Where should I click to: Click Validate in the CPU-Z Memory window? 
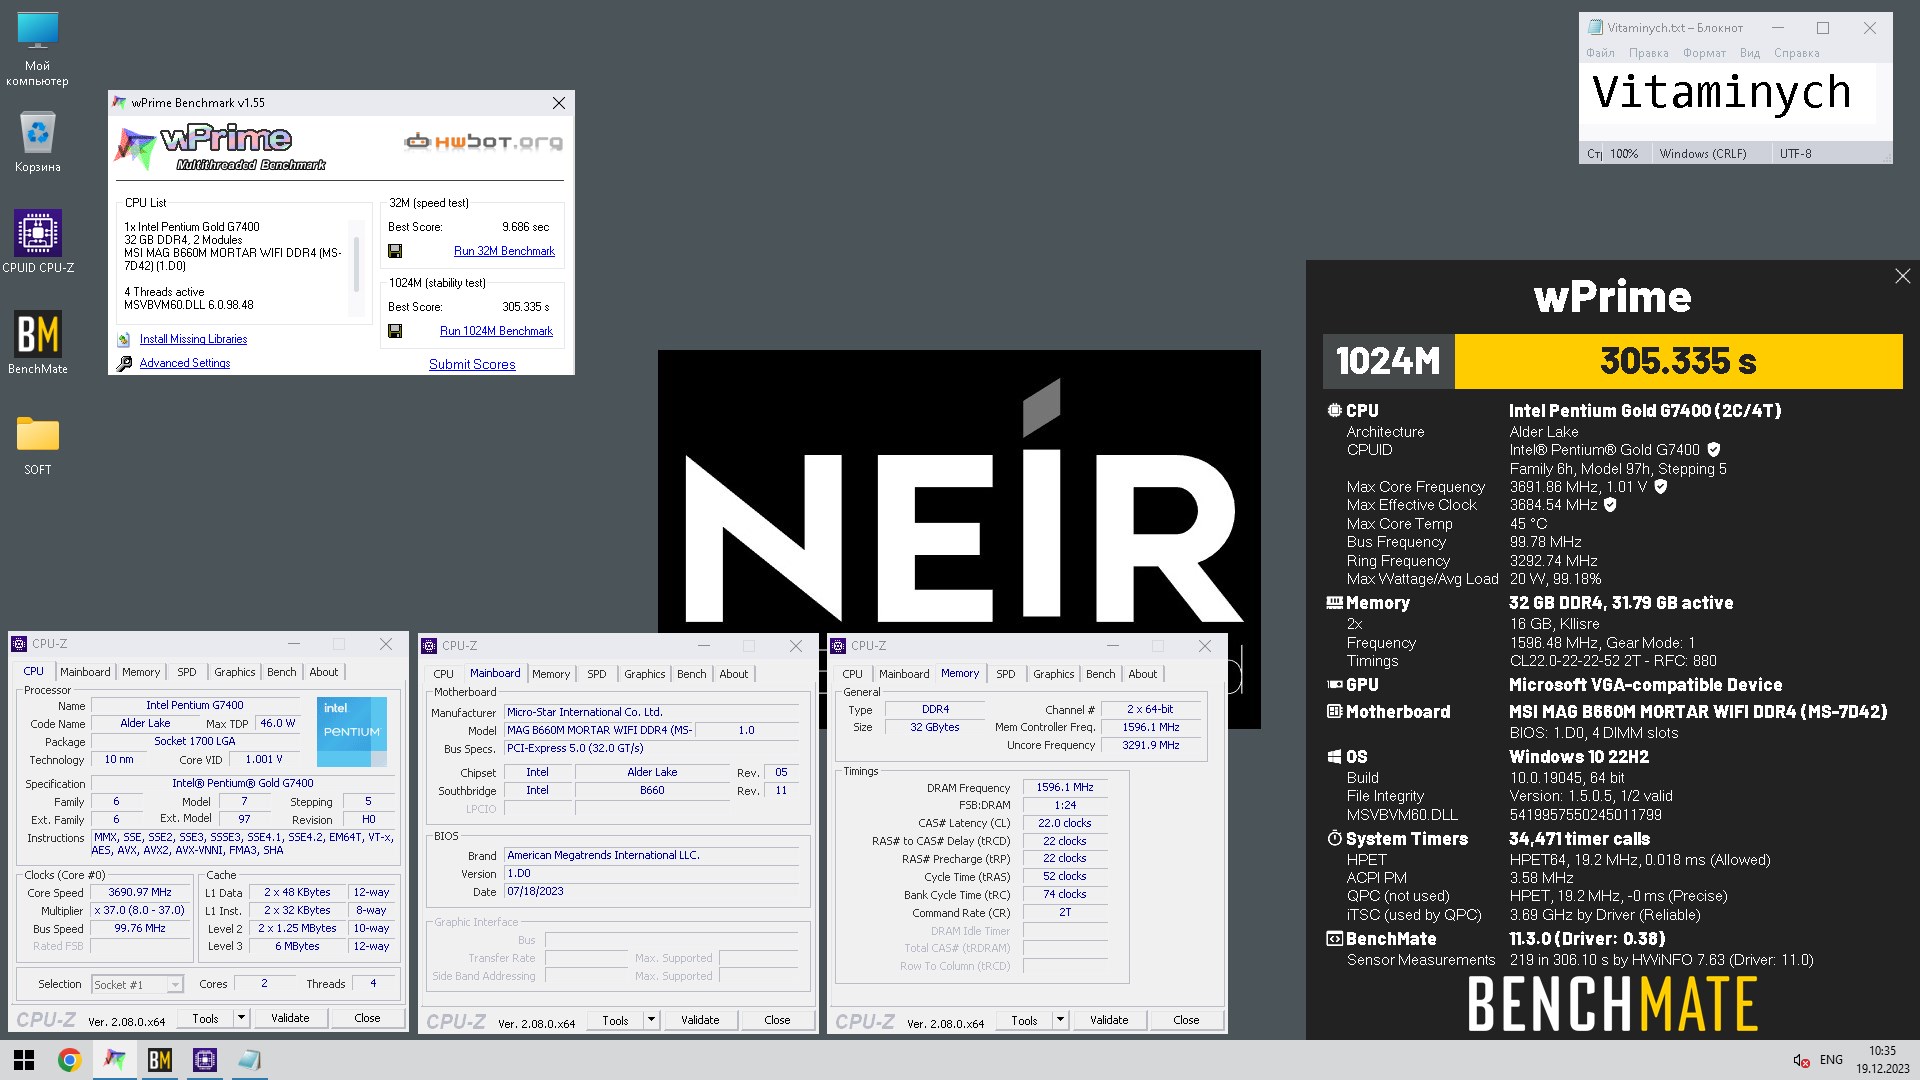click(1109, 1020)
